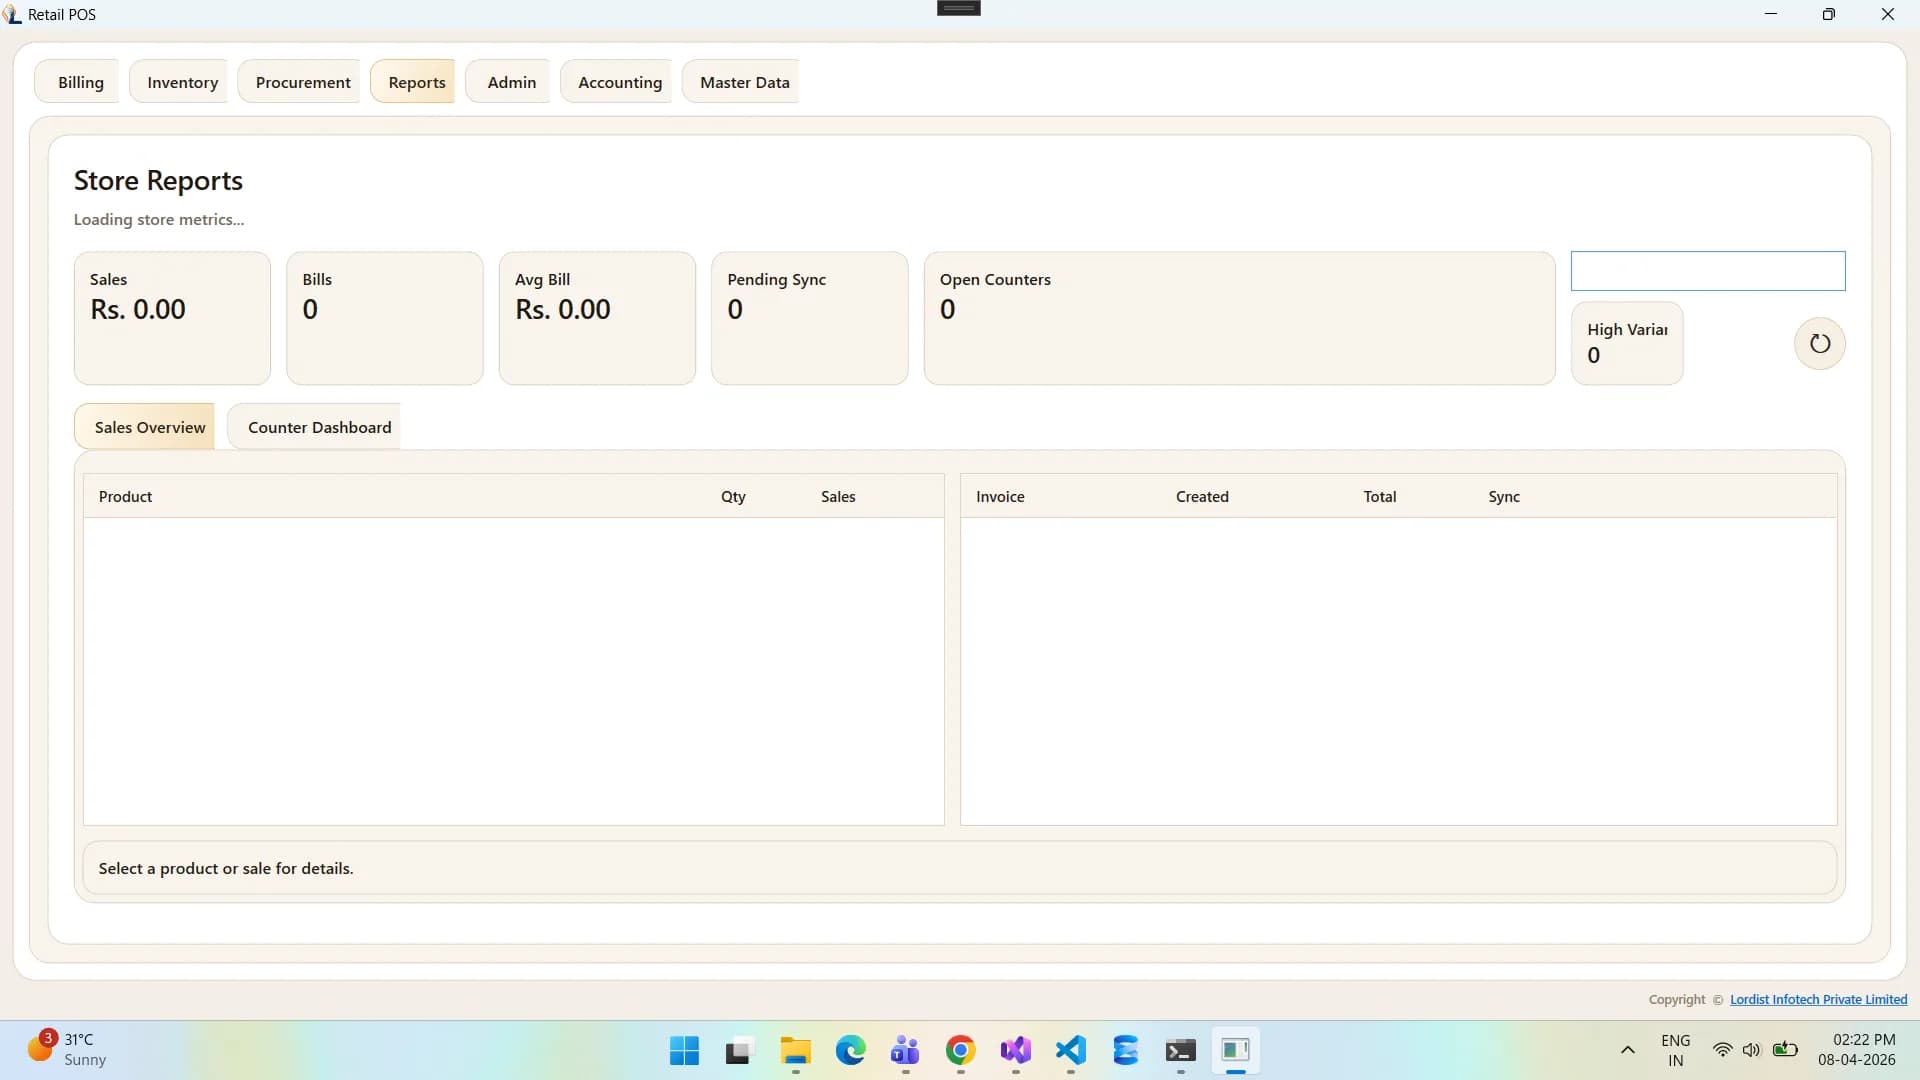Click the High Variance metric card

1627,344
